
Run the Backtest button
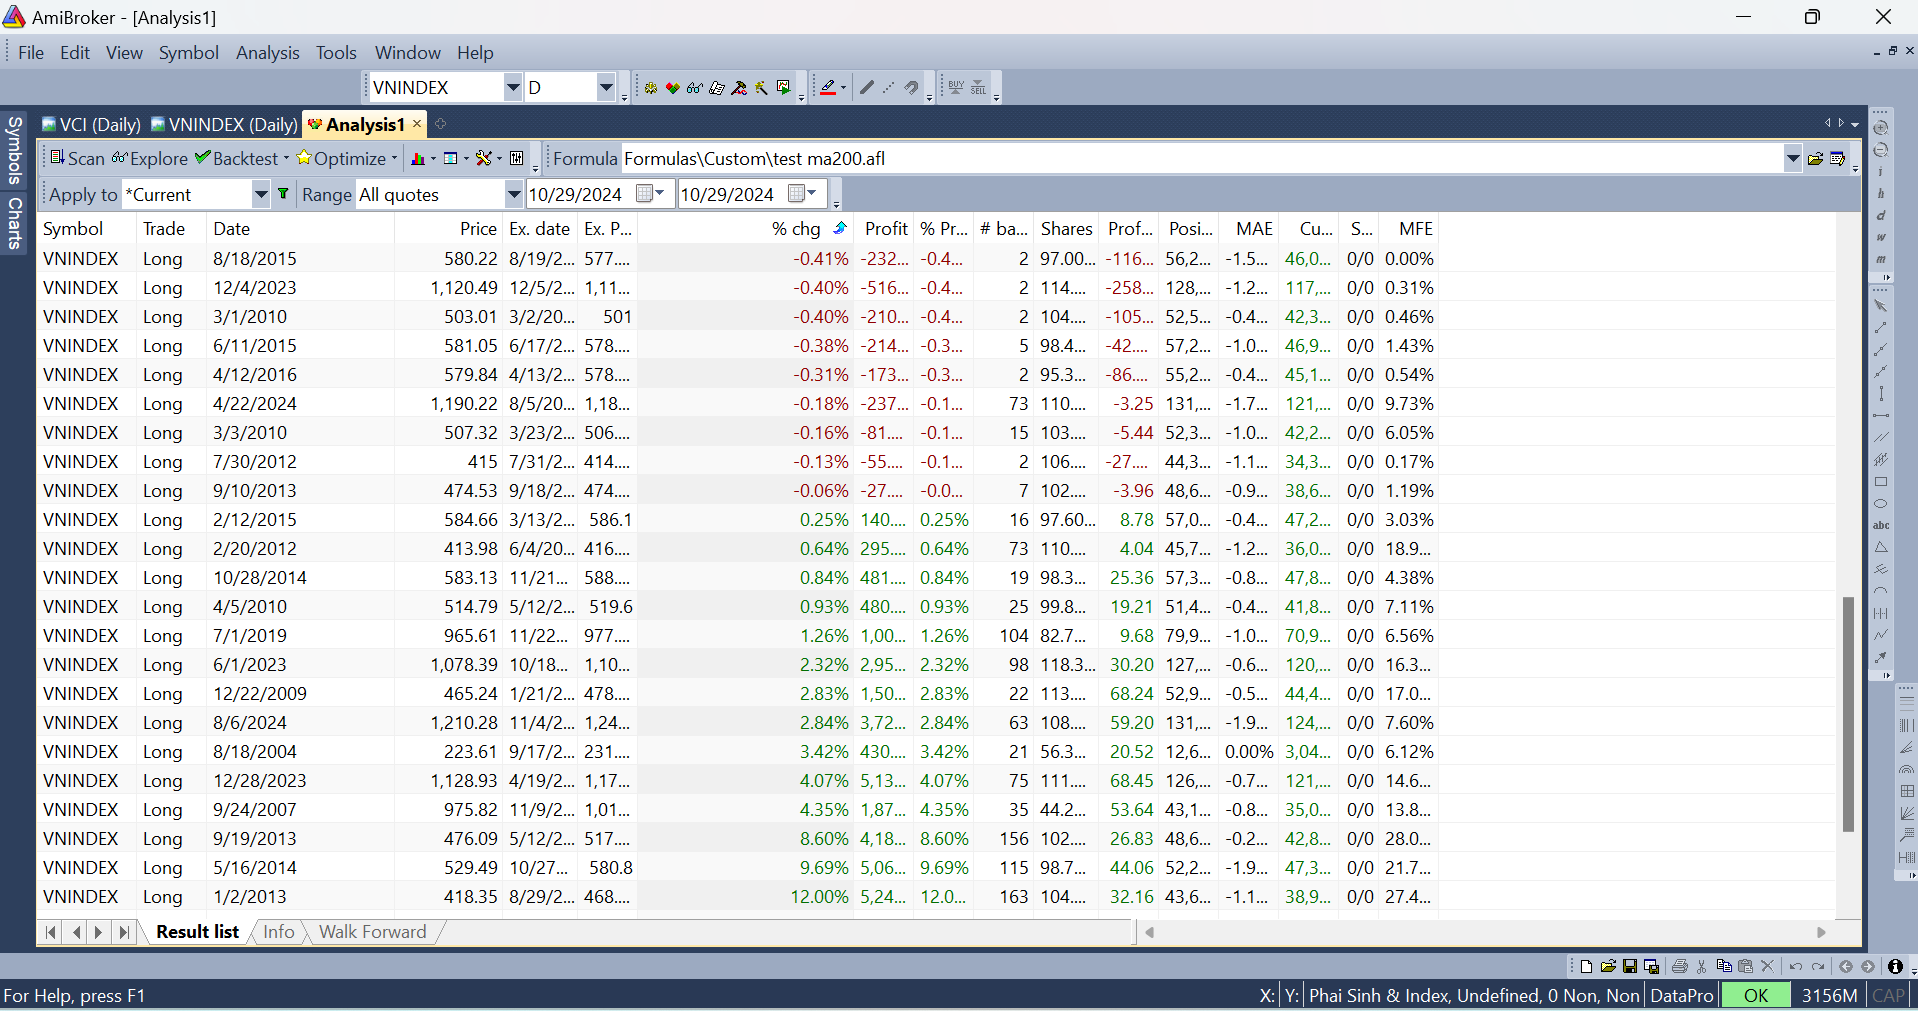(237, 158)
